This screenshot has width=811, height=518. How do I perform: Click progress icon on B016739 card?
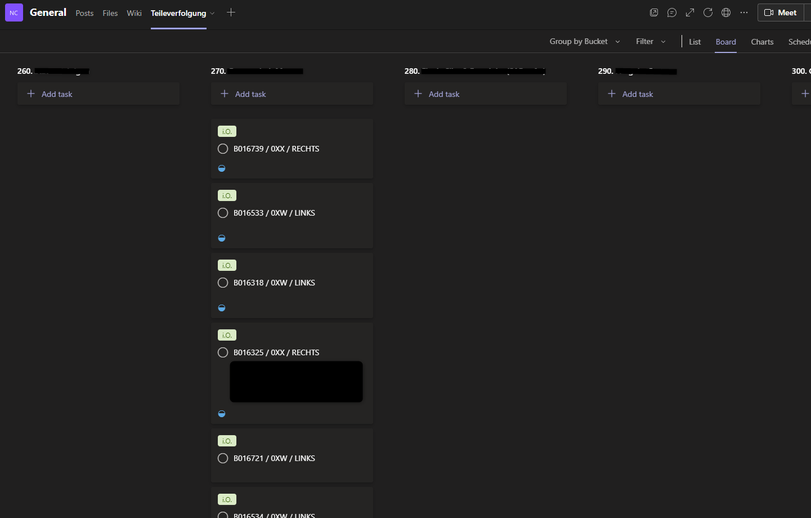221,168
